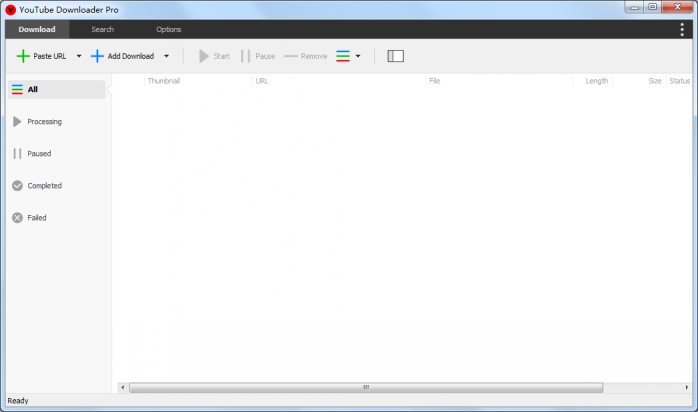This screenshot has width=698, height=412.
Task: Expand the Add Download dropdown arrow
Action: 166,56
